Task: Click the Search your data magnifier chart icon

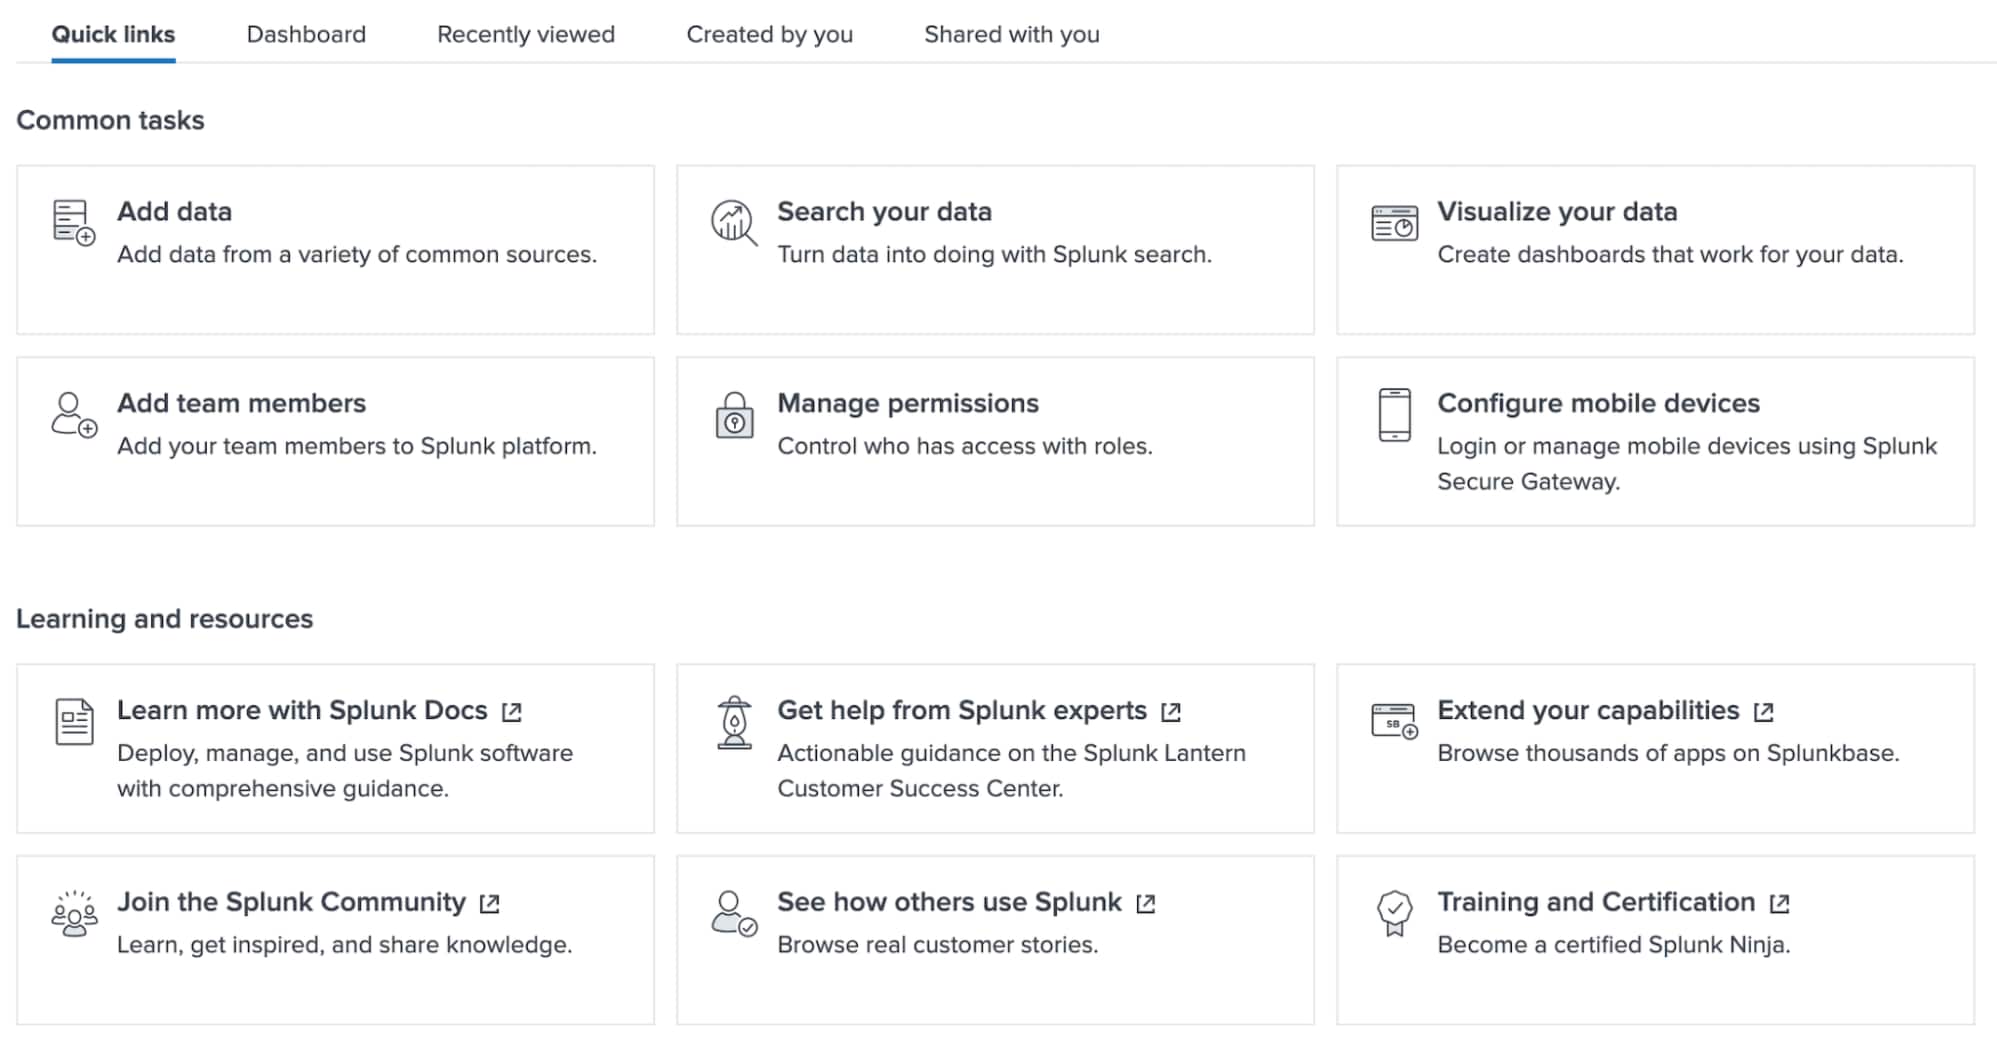Action: pyautogui.click(x=734, y=222)
